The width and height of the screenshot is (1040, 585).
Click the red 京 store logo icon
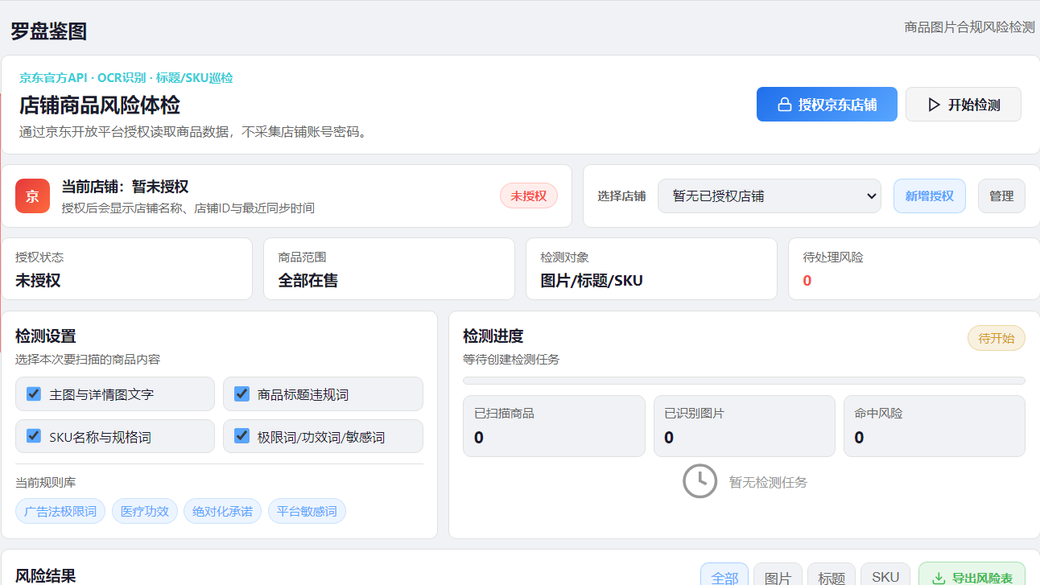click(x=32, y=196)
